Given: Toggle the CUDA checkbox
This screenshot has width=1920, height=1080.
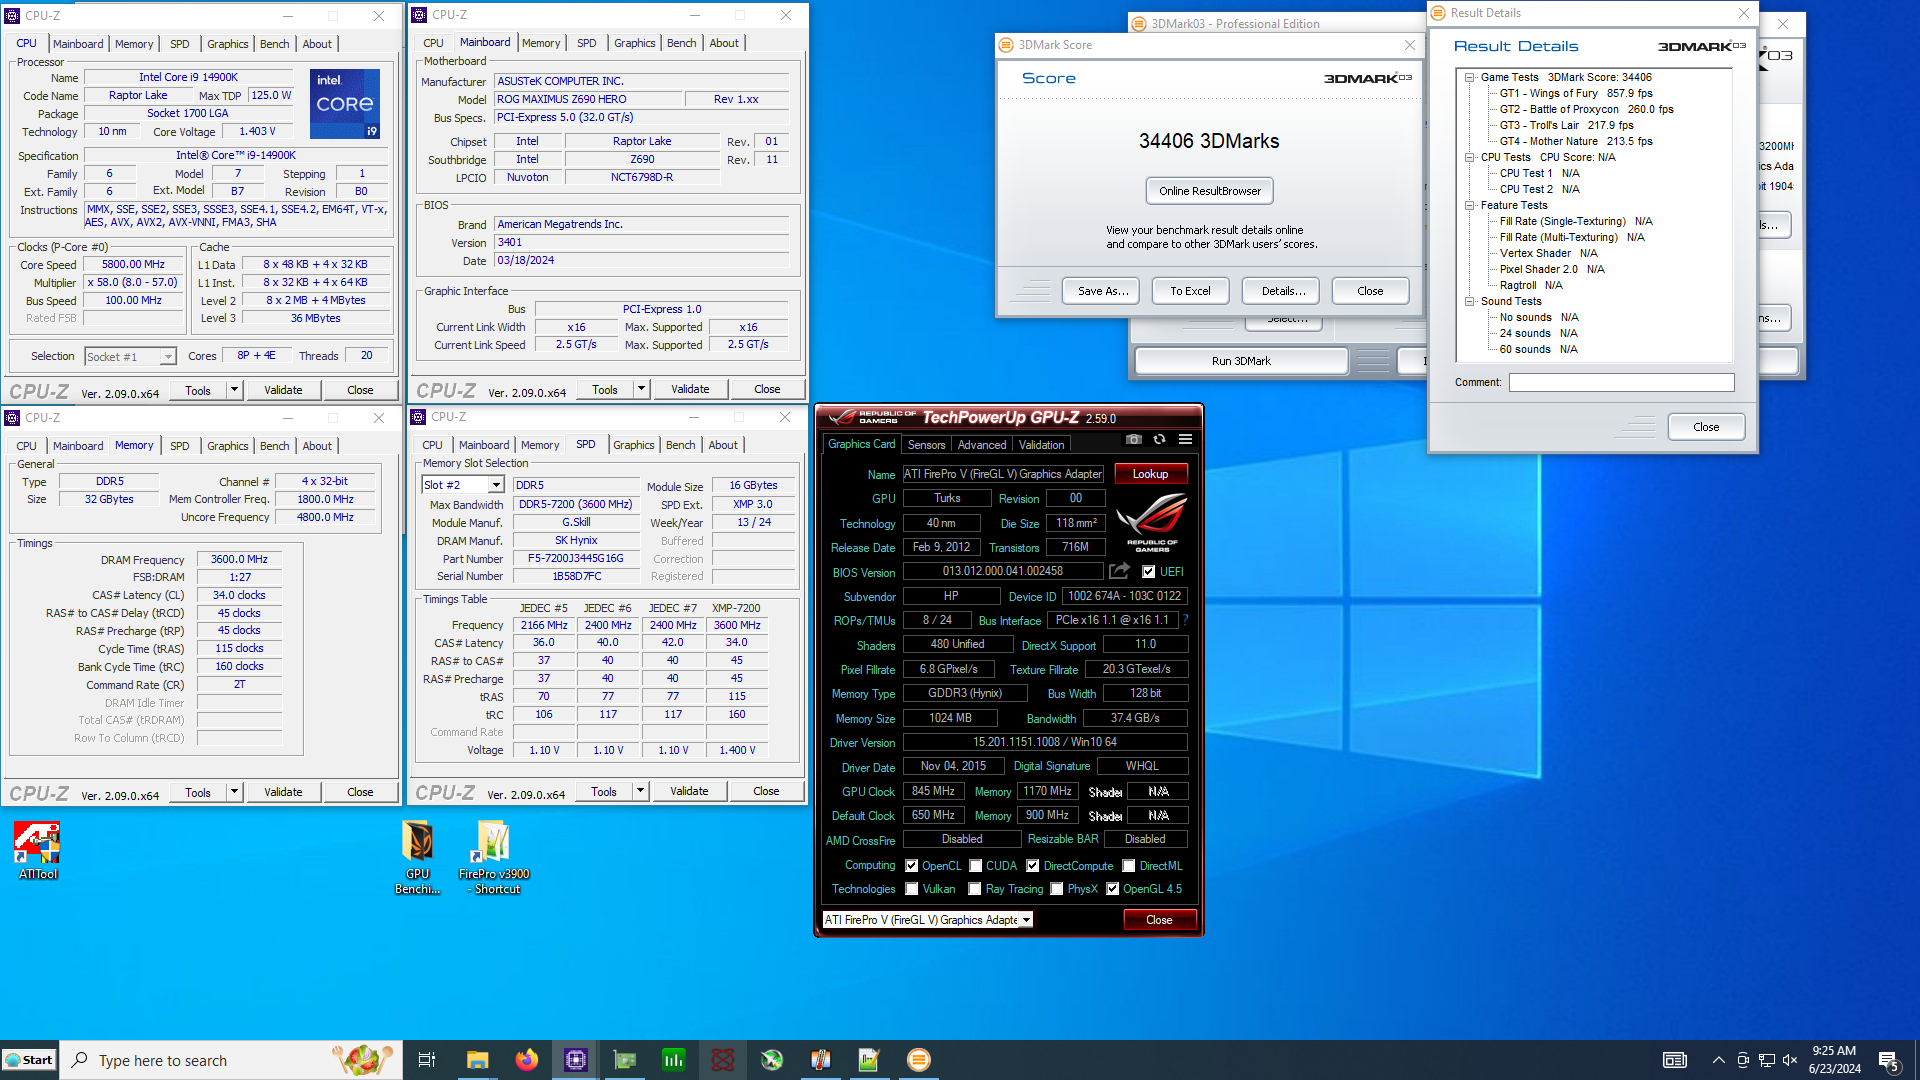Looking at the screenshot, I should click(975, 866).
